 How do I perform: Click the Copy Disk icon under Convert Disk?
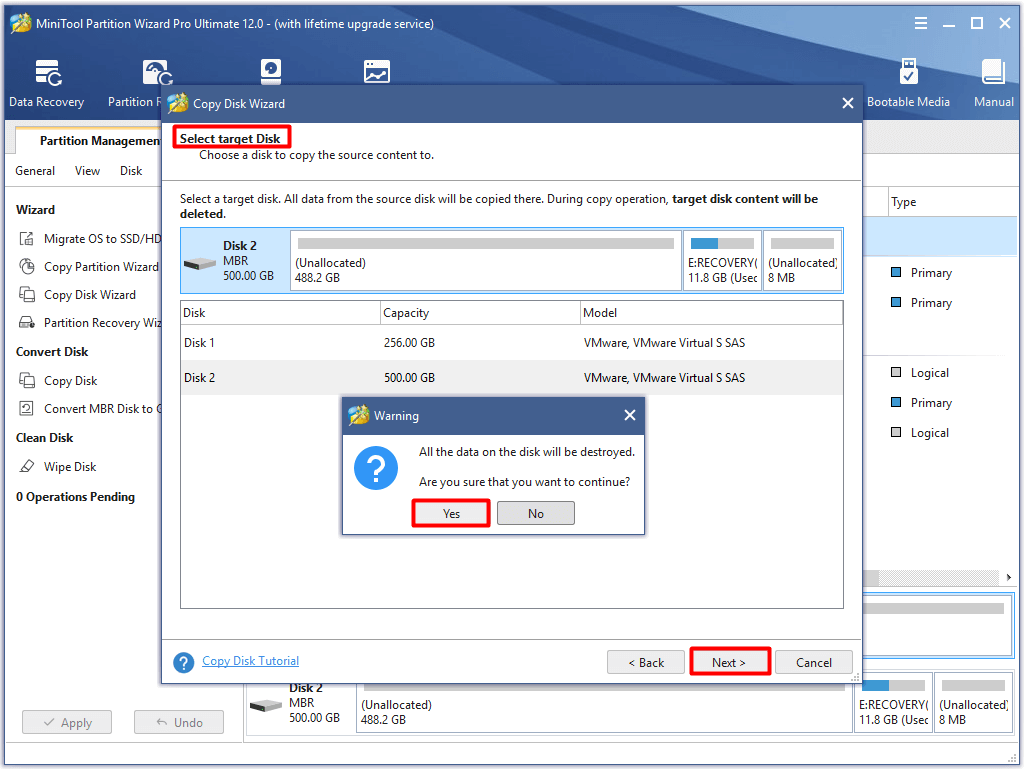[27, 380]
